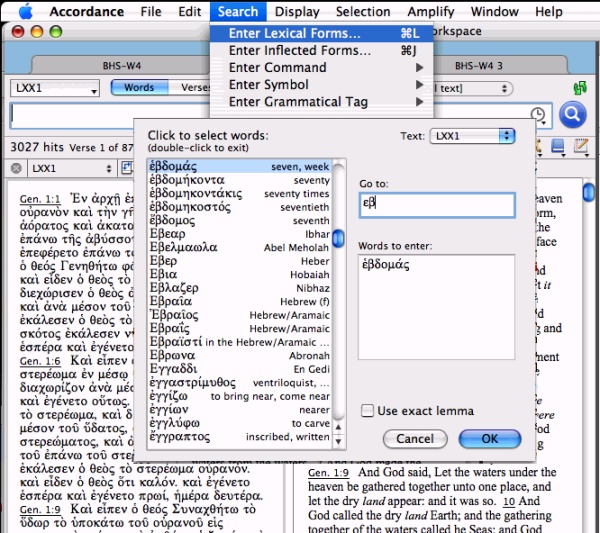Open the range dropdown ending in 'text]'
Screen dimensions: 600x533
click(473, 88)
